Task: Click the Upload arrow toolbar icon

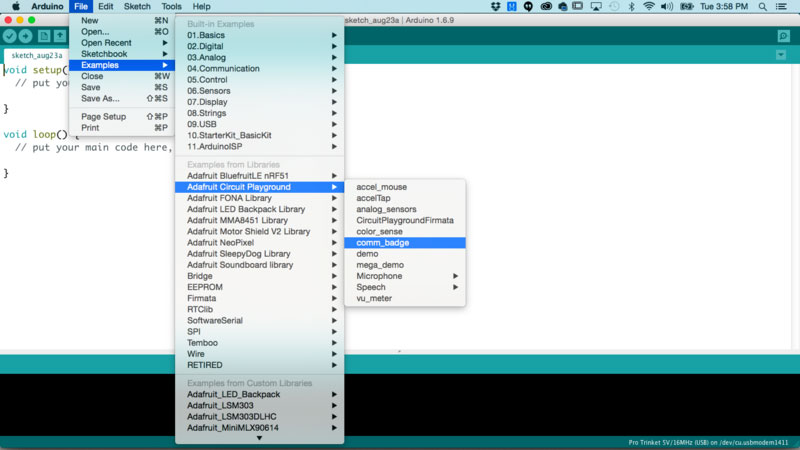Action: pyautogui.click(x=26, y=36)
